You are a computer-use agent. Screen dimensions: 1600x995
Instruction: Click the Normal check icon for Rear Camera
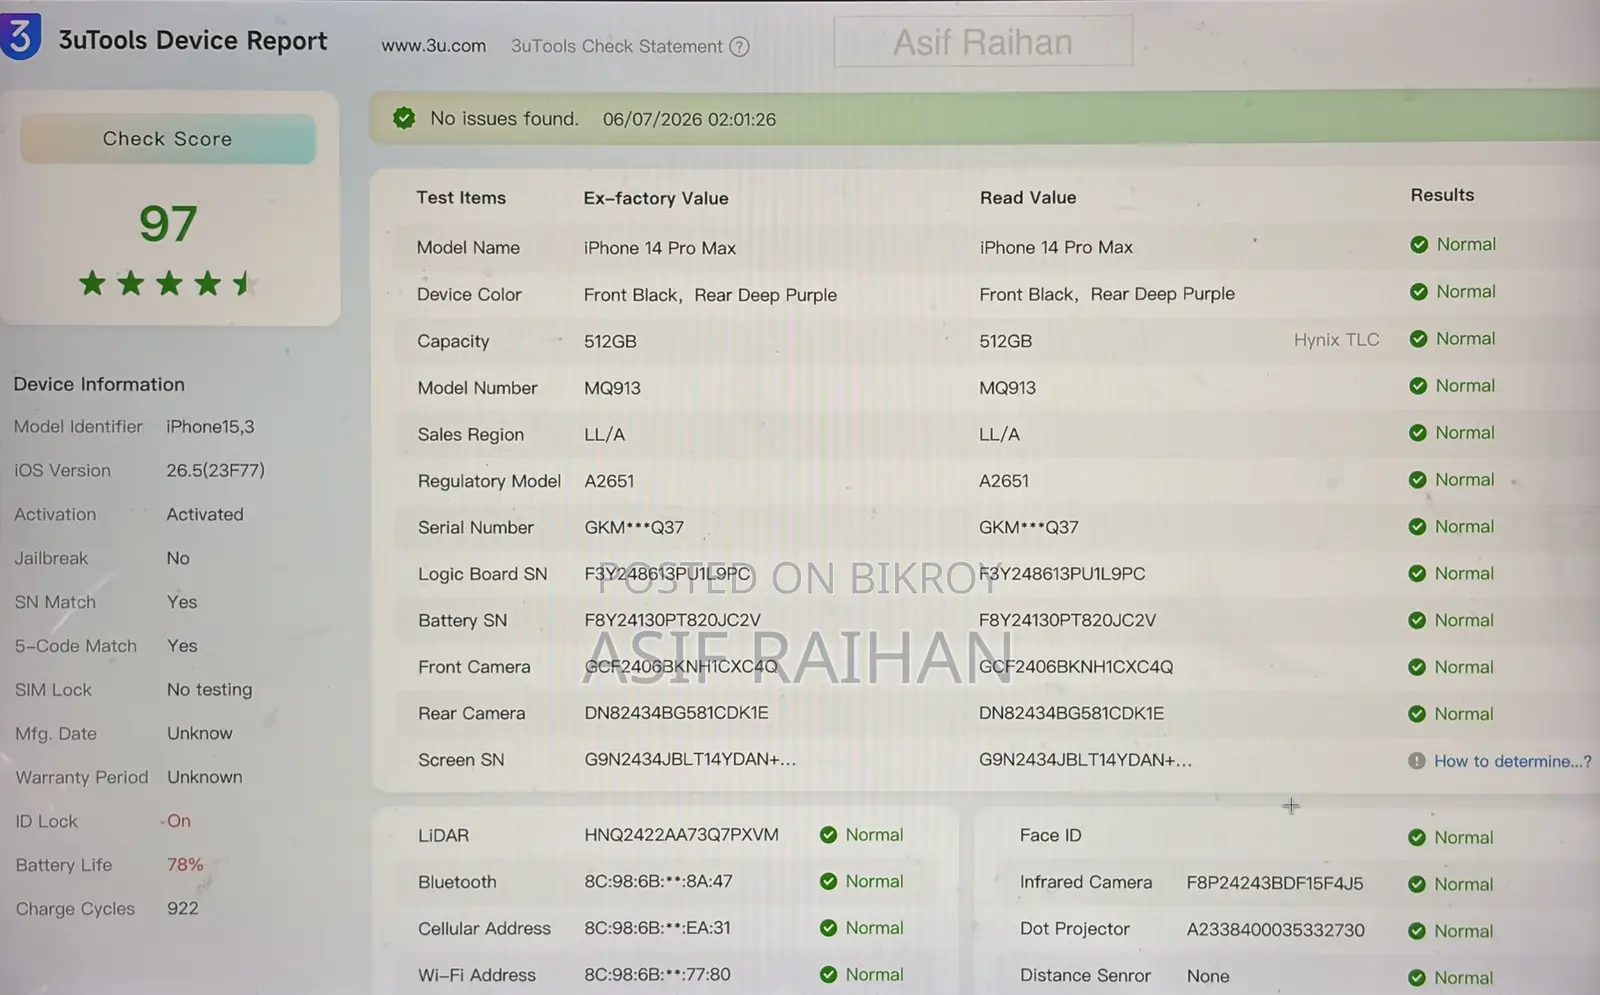coord(1417,714)
